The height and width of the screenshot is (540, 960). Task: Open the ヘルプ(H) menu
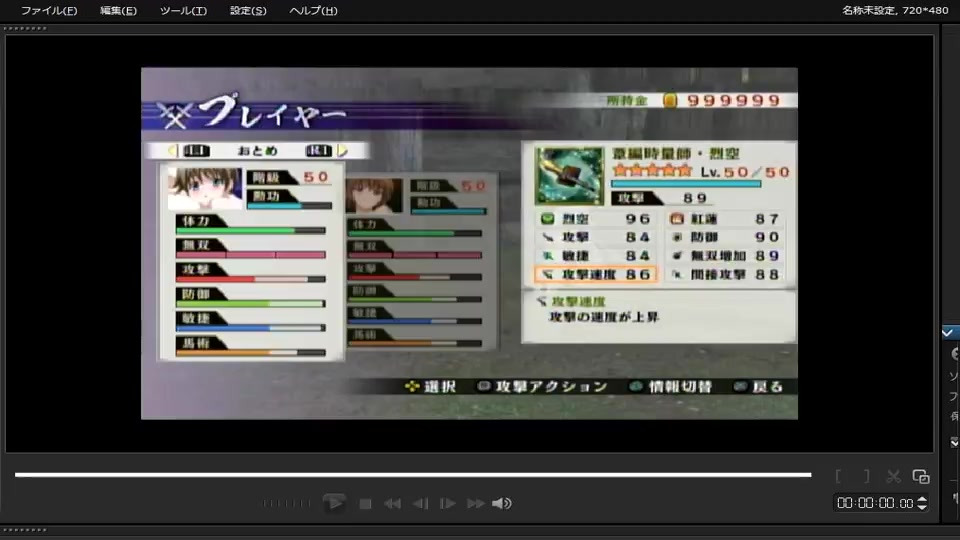tap(313, 10)
